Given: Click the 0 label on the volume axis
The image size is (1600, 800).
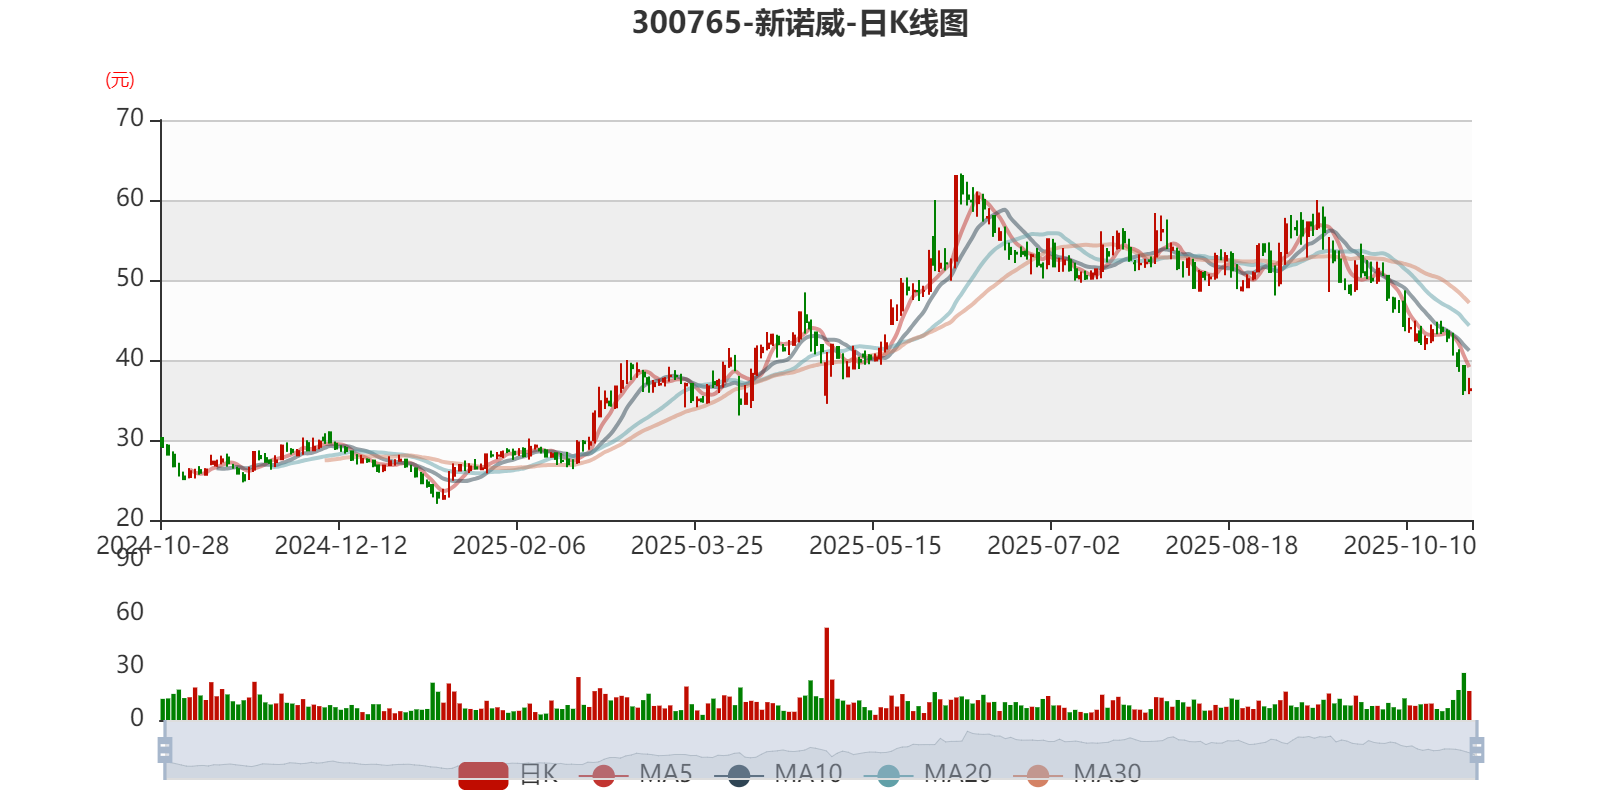Looking at the screenshot, I should (x=137, y=718).
